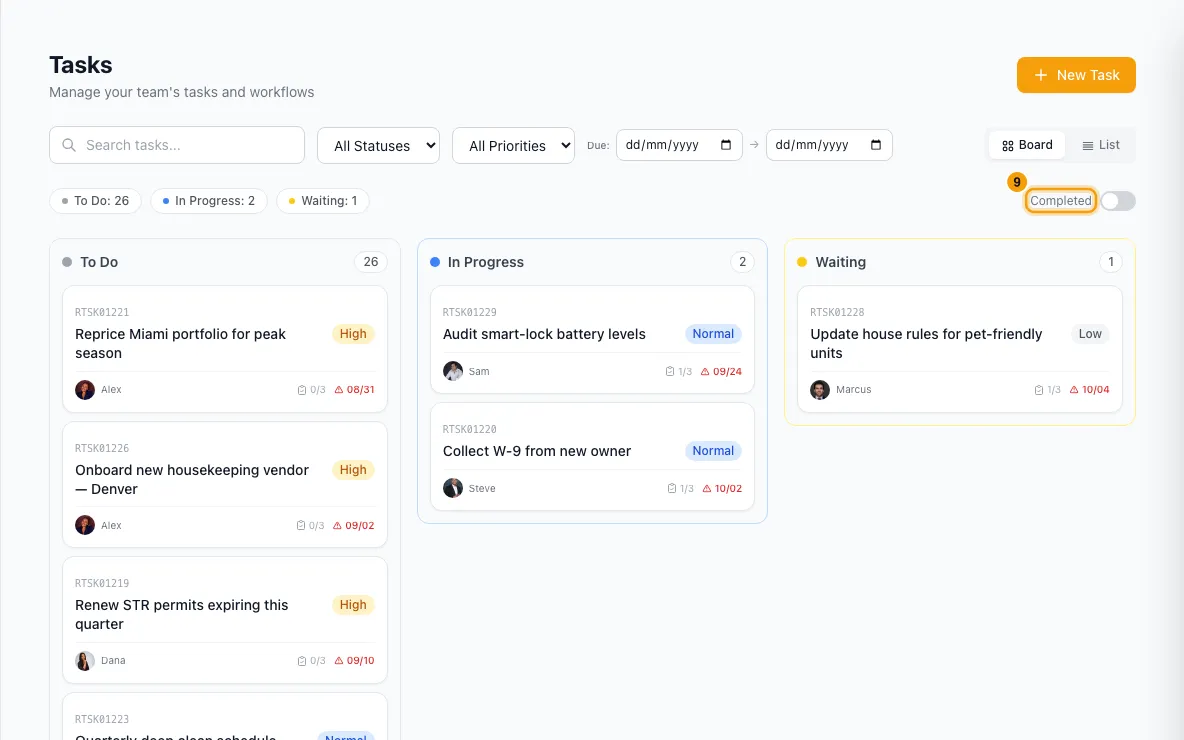
Task: Click the second due date field
Action: point(829,145)
